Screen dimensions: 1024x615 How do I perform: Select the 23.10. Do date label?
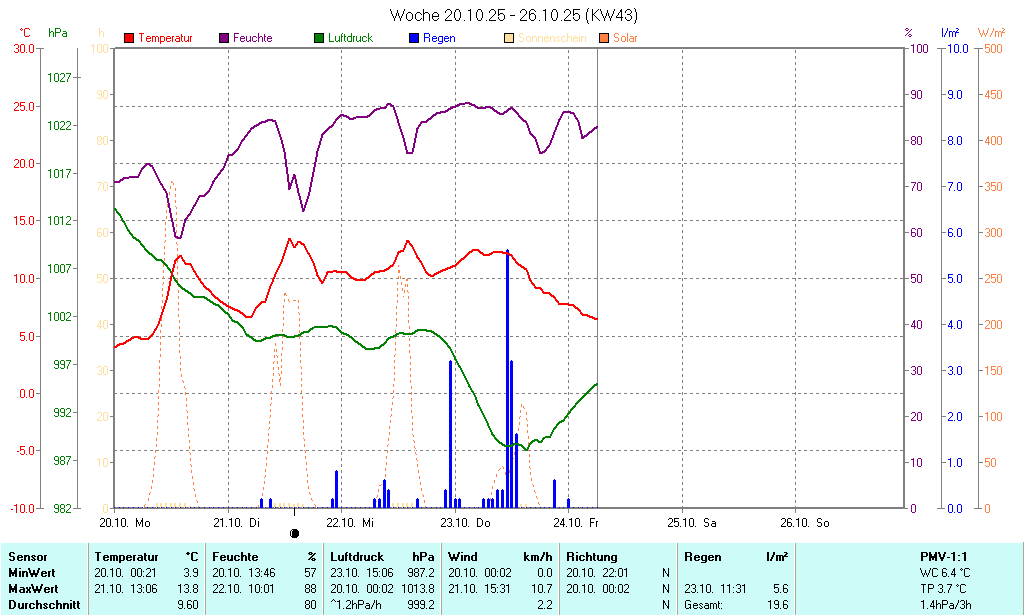tap(466, 522)
